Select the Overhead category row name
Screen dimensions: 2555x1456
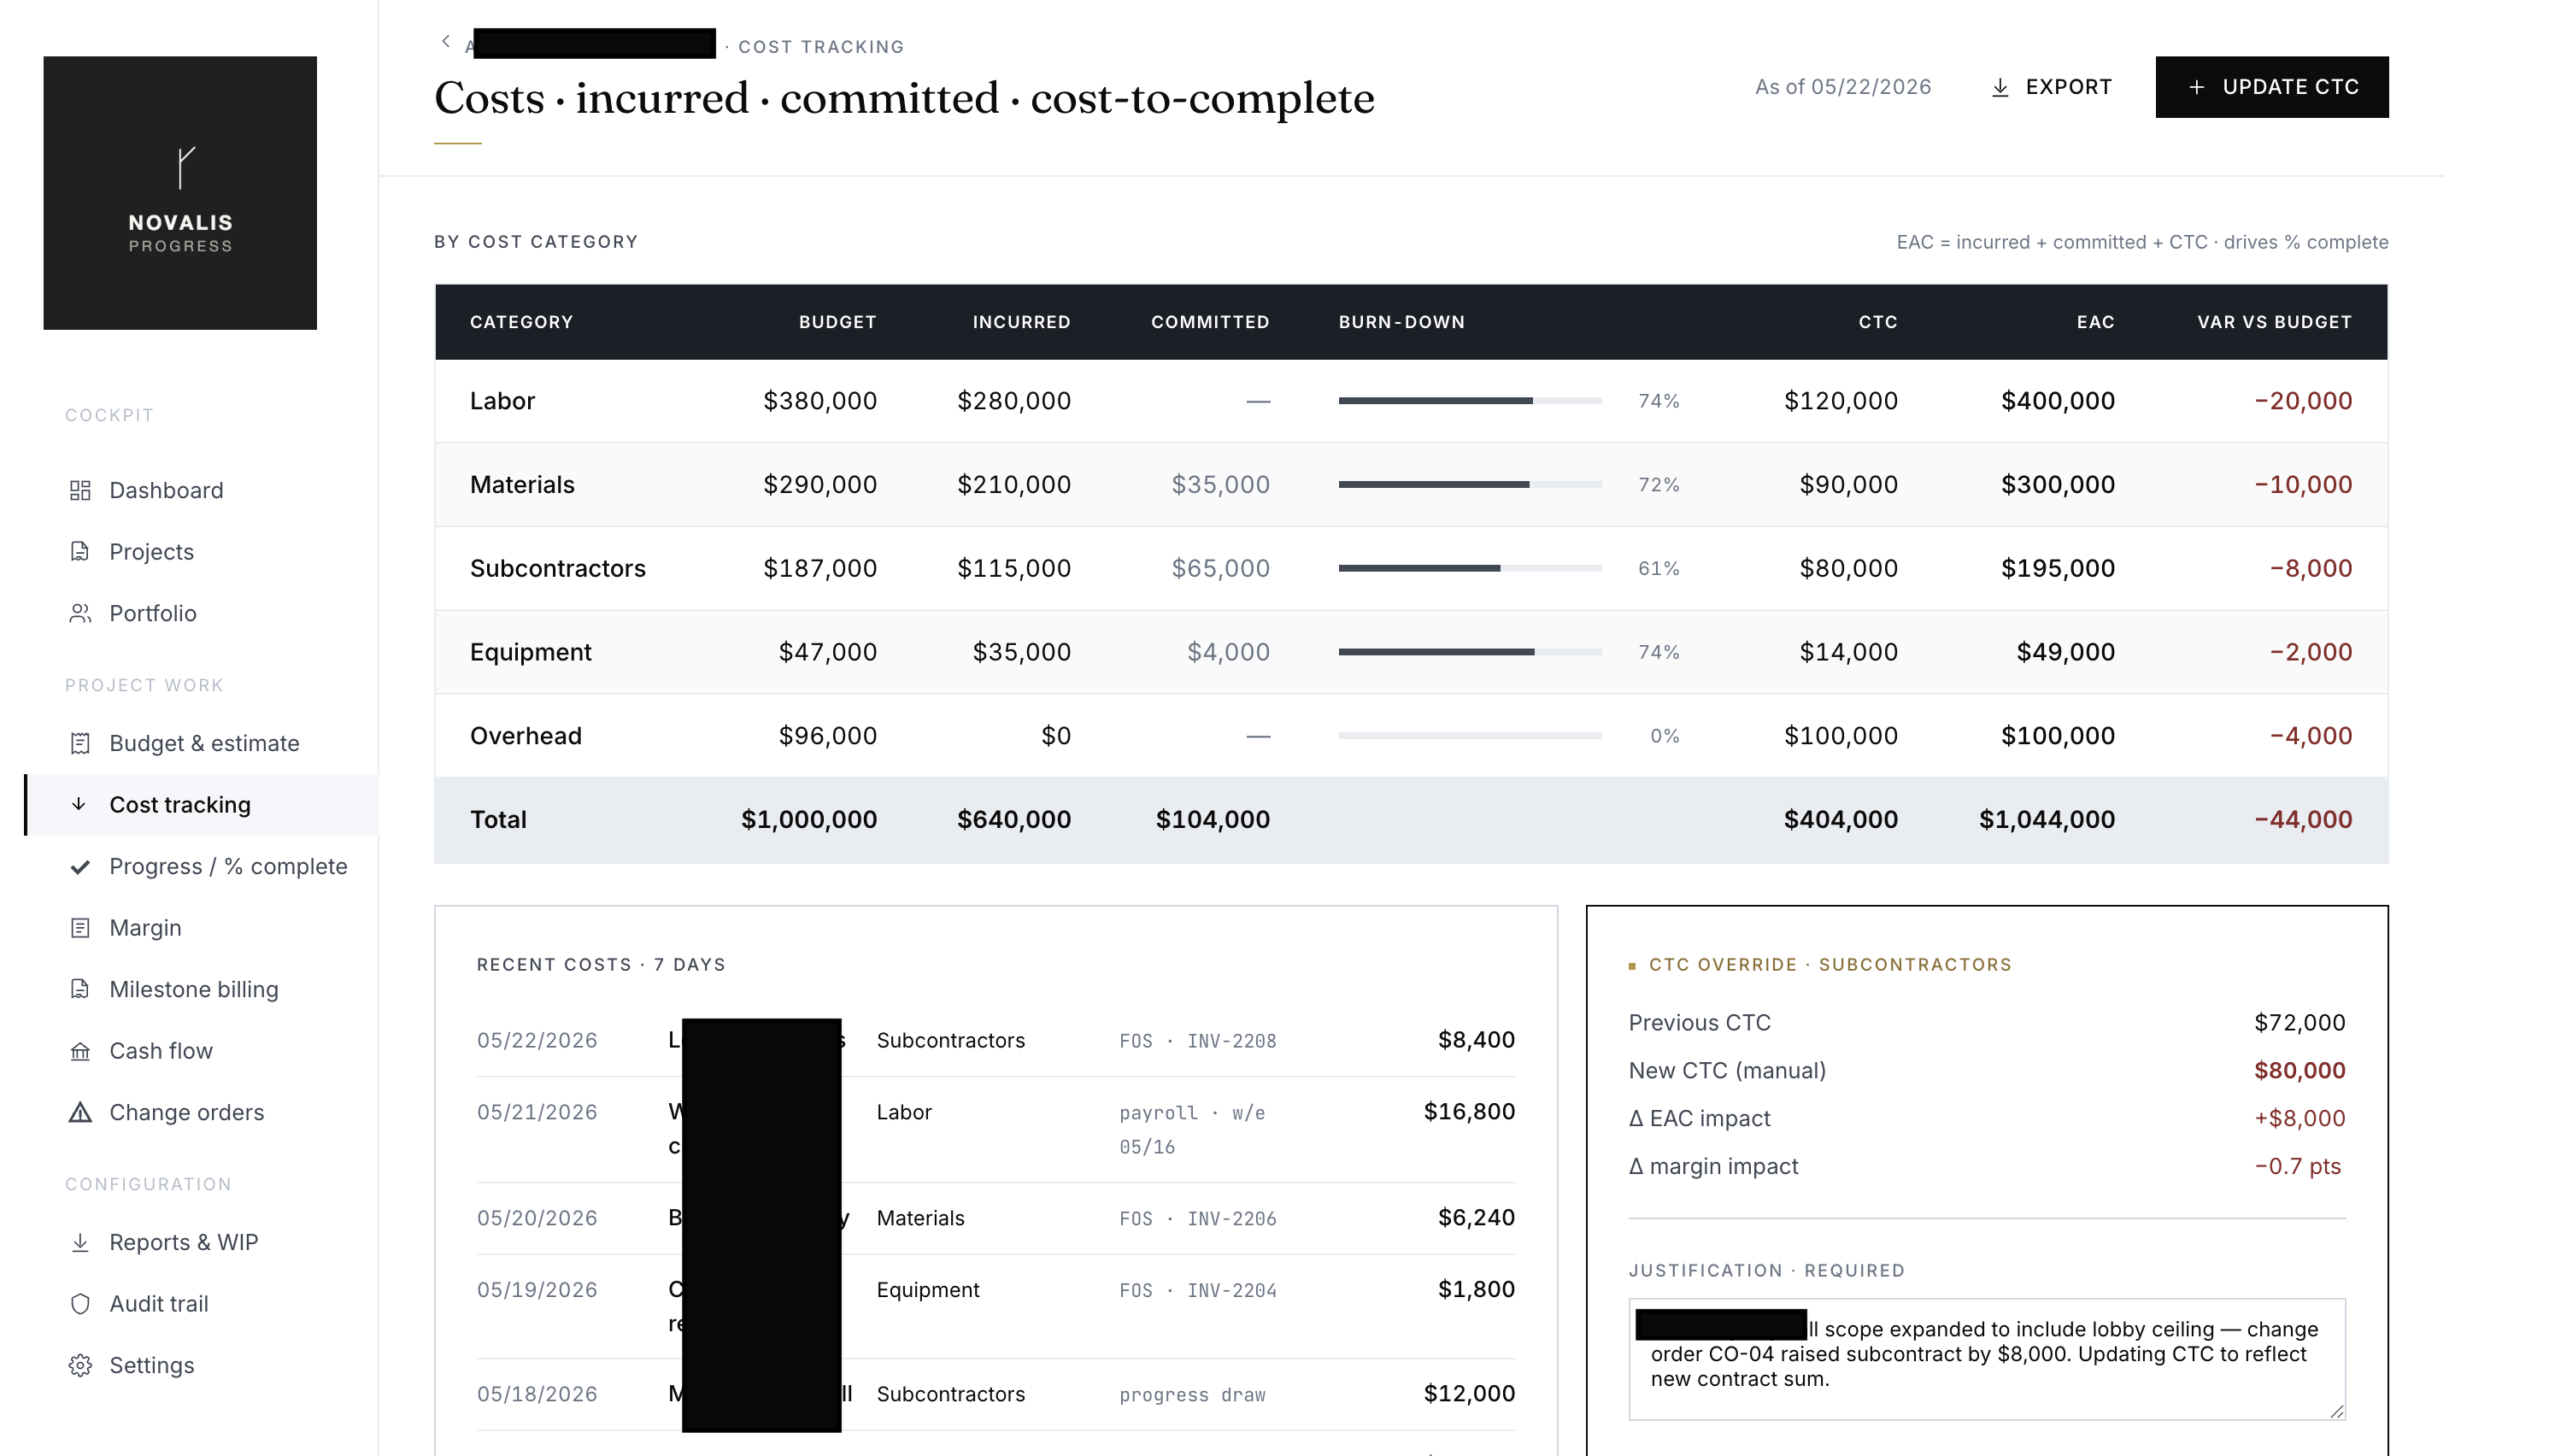pyautogui.click(x=525, y=735)
